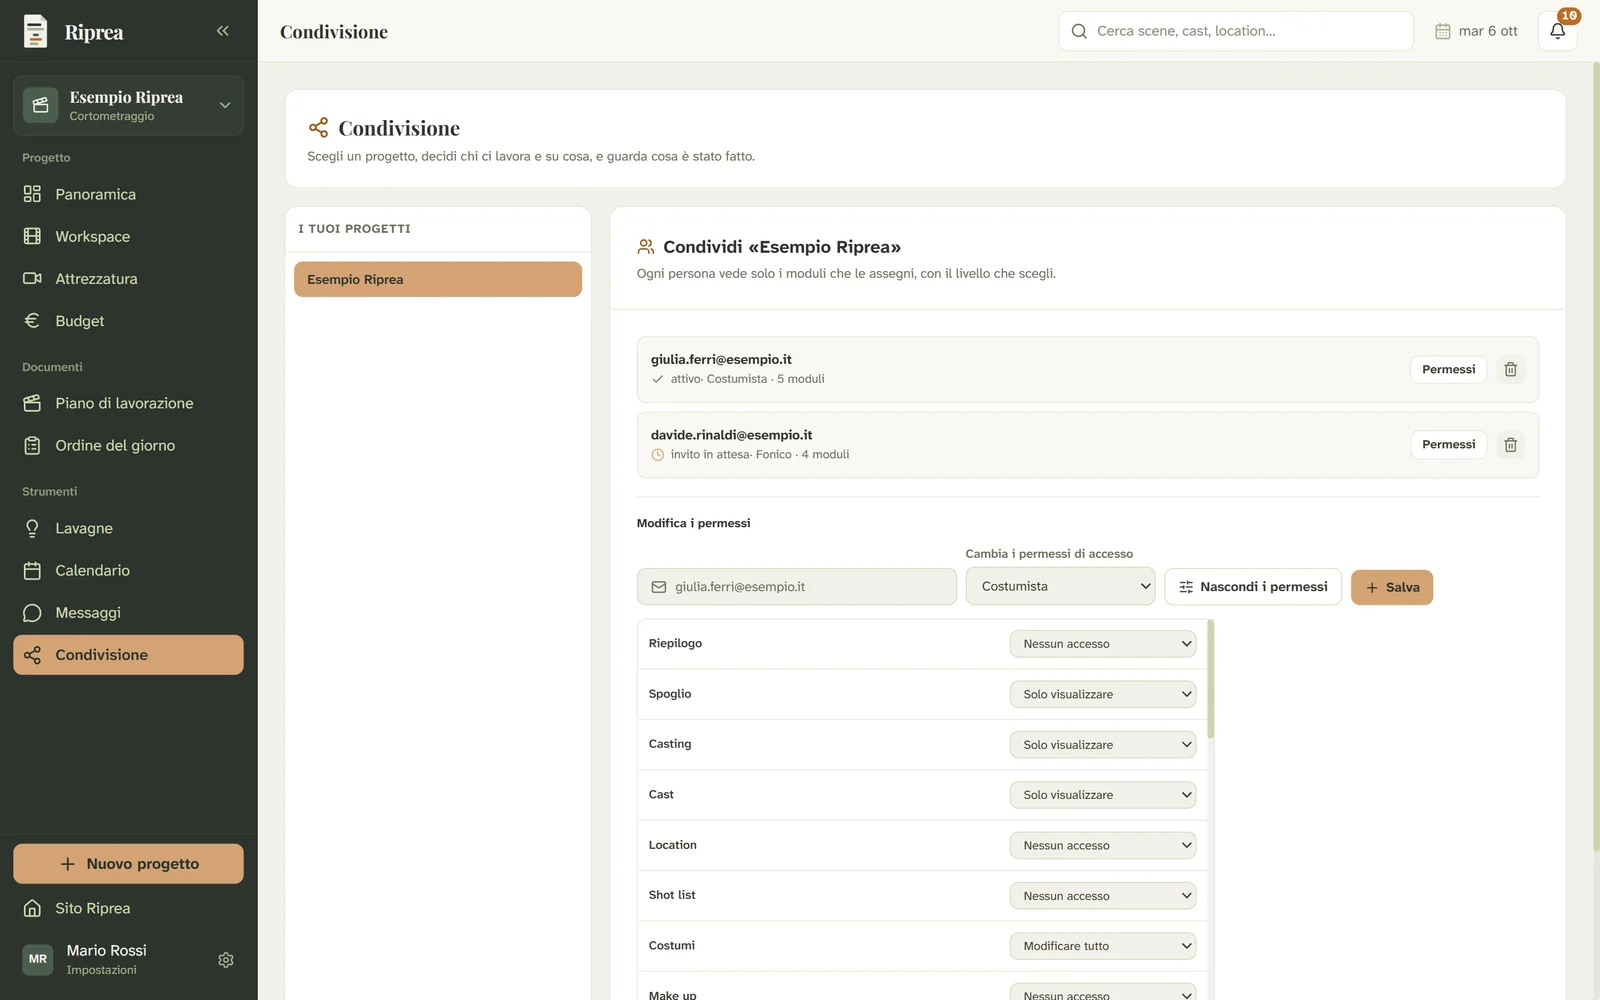Create a project with Nuovo progetto

click(128, 864)
